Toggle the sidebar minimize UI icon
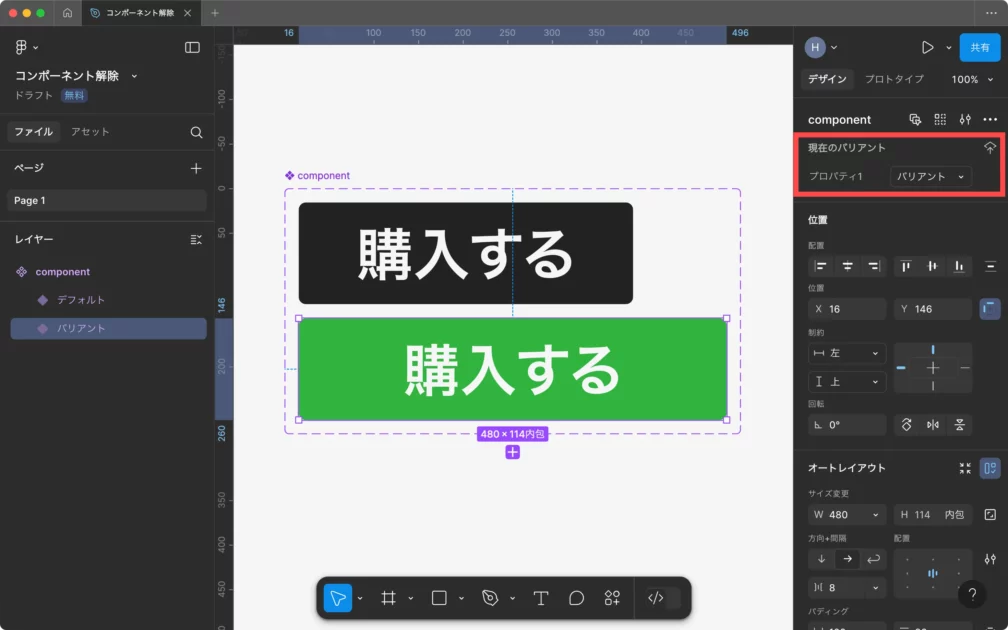Viewport: 1008px width, 630px height. tap(192, 47)
